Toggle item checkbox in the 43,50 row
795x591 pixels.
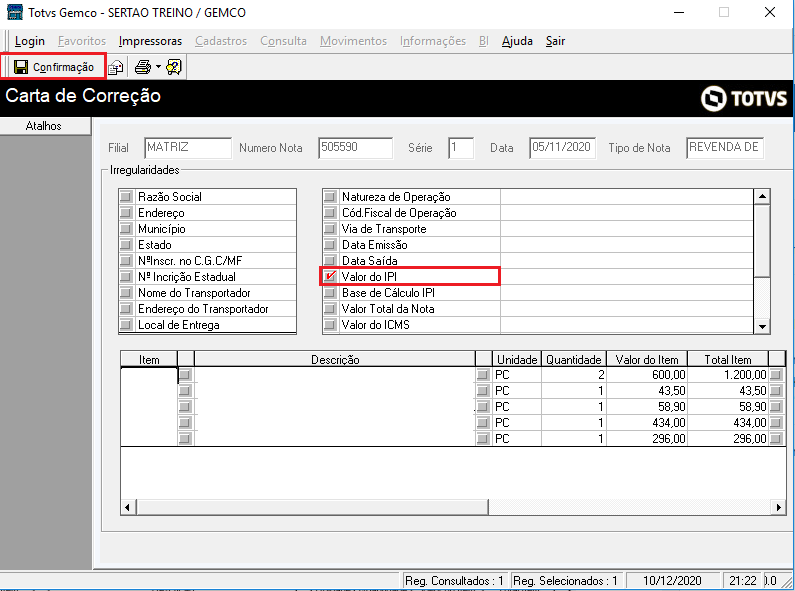tap(185, 391)
